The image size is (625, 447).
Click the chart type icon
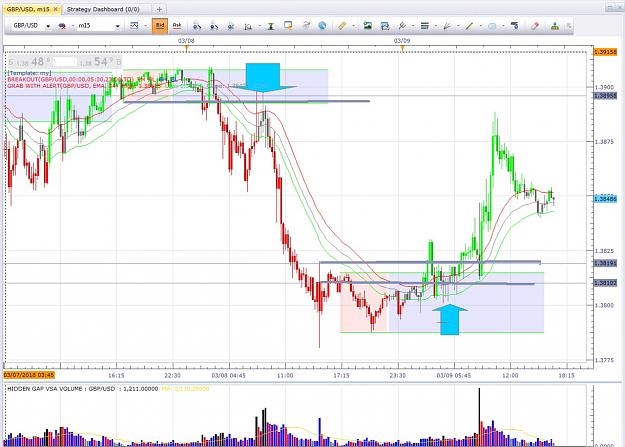(x=134, y=26)
